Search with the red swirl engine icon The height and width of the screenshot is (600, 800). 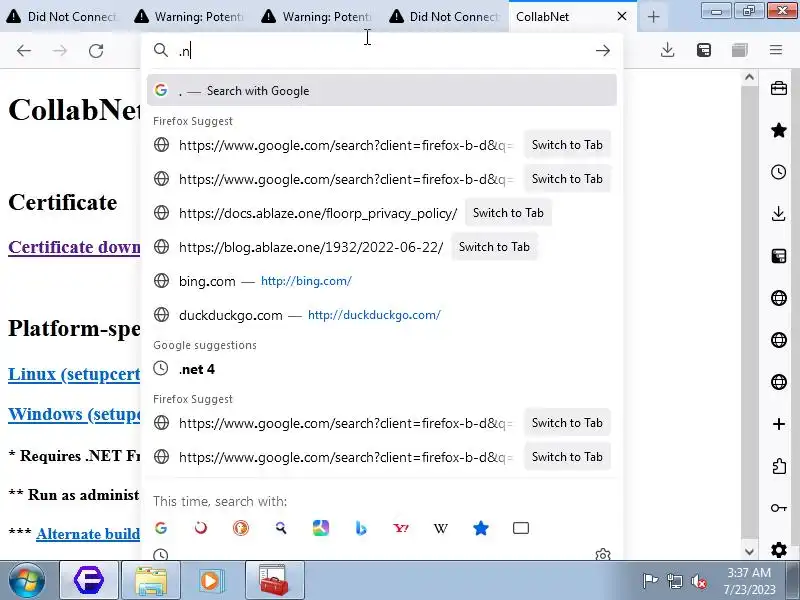click(201, 528)
